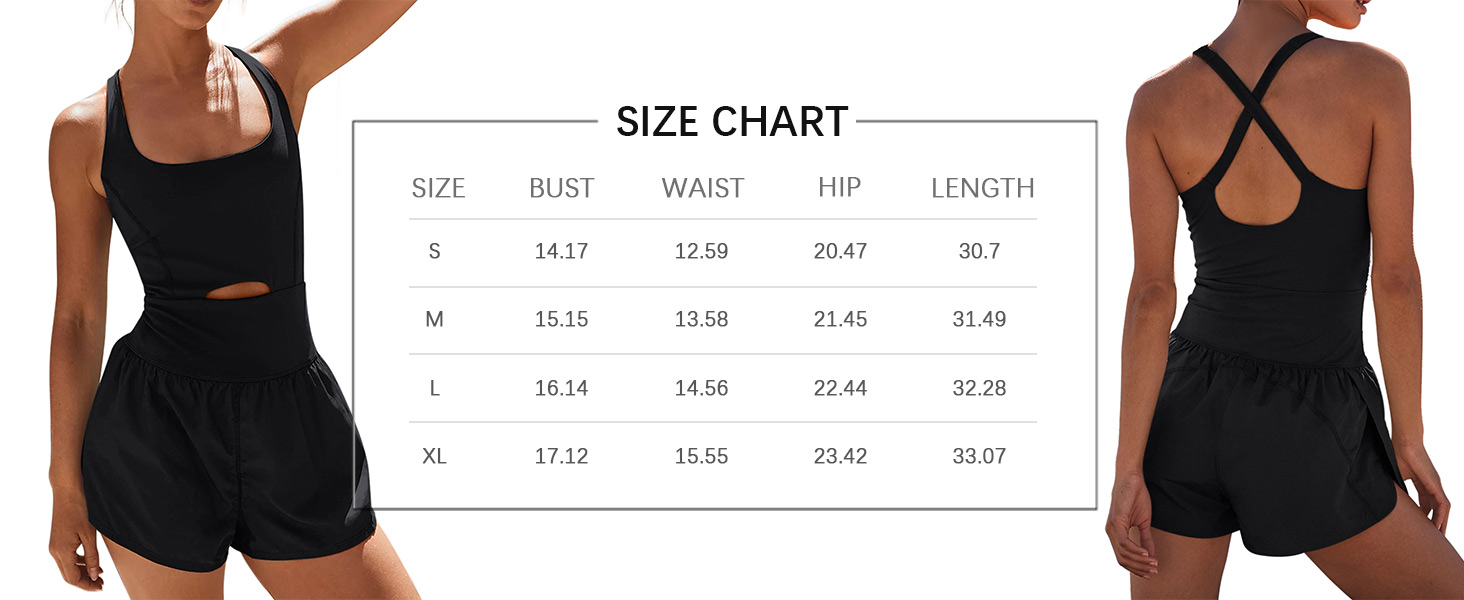
Task: Click length value 33.07 for size XL
Action: click(979, 456)
